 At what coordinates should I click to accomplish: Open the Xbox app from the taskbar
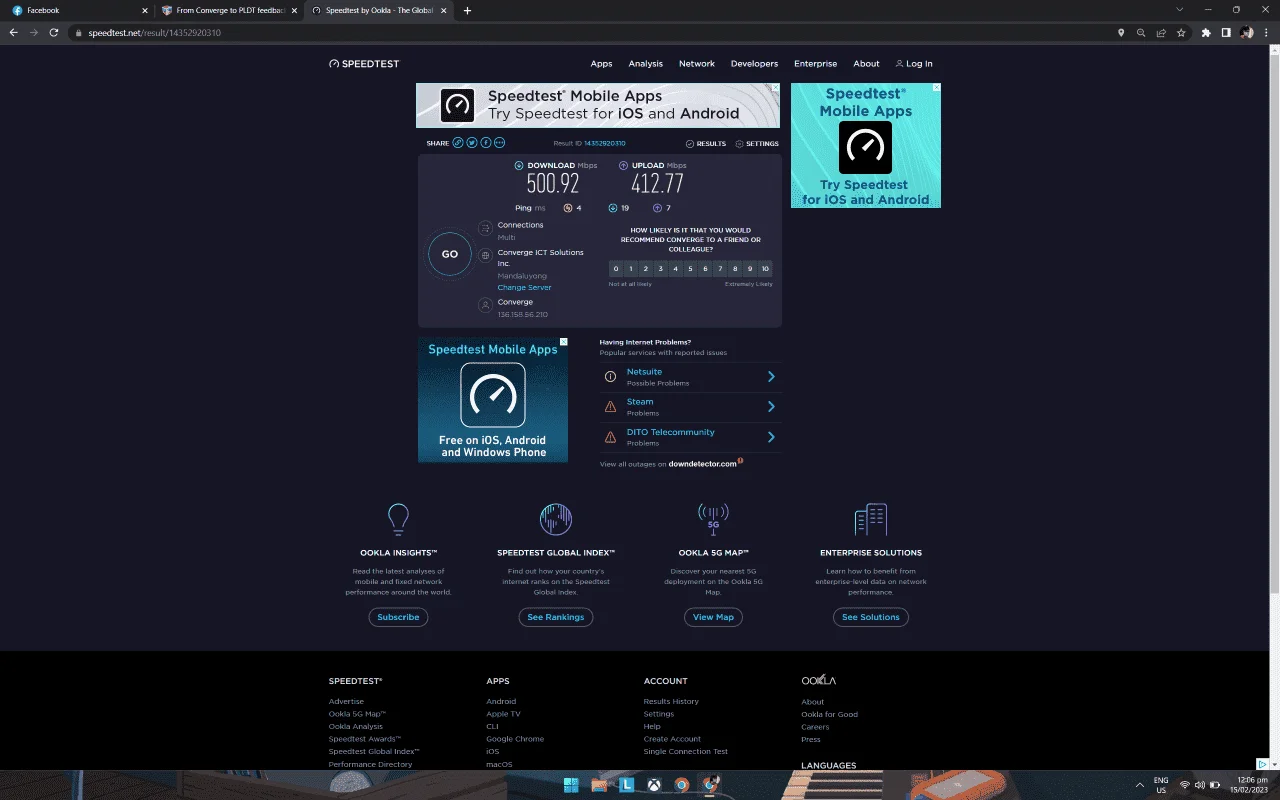(654, 785)
